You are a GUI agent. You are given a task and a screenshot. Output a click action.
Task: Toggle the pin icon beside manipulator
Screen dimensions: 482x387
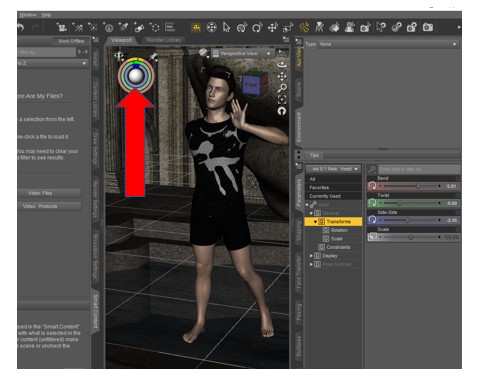click(x=153, y=57)
